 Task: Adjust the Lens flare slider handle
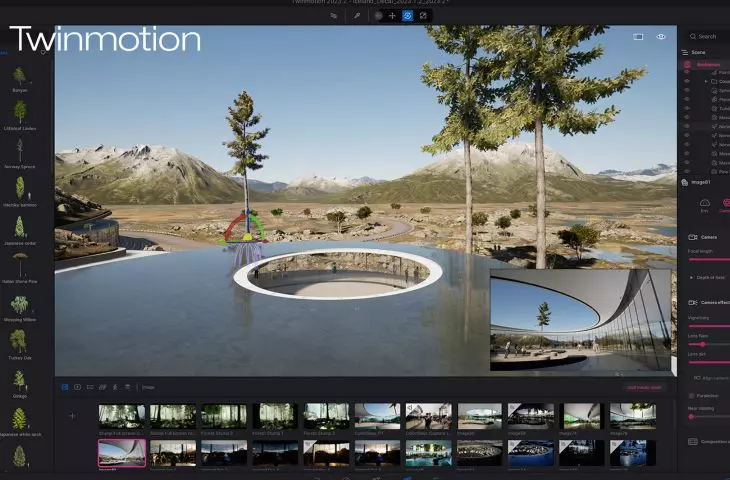pos(703,345)
